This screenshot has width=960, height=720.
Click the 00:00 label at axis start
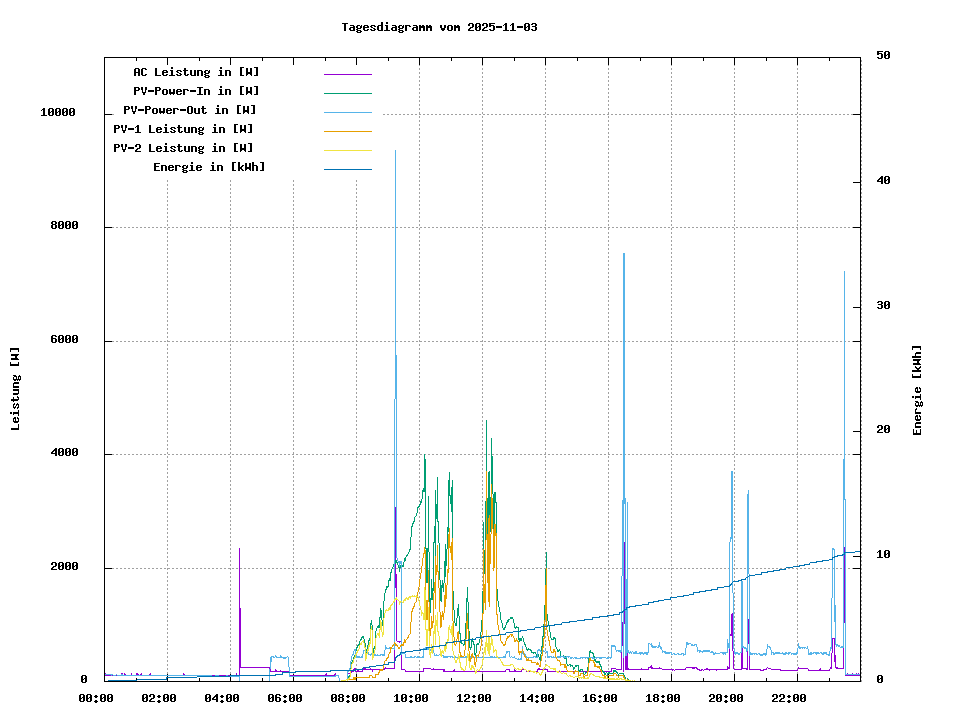click(x=97, y=698)
